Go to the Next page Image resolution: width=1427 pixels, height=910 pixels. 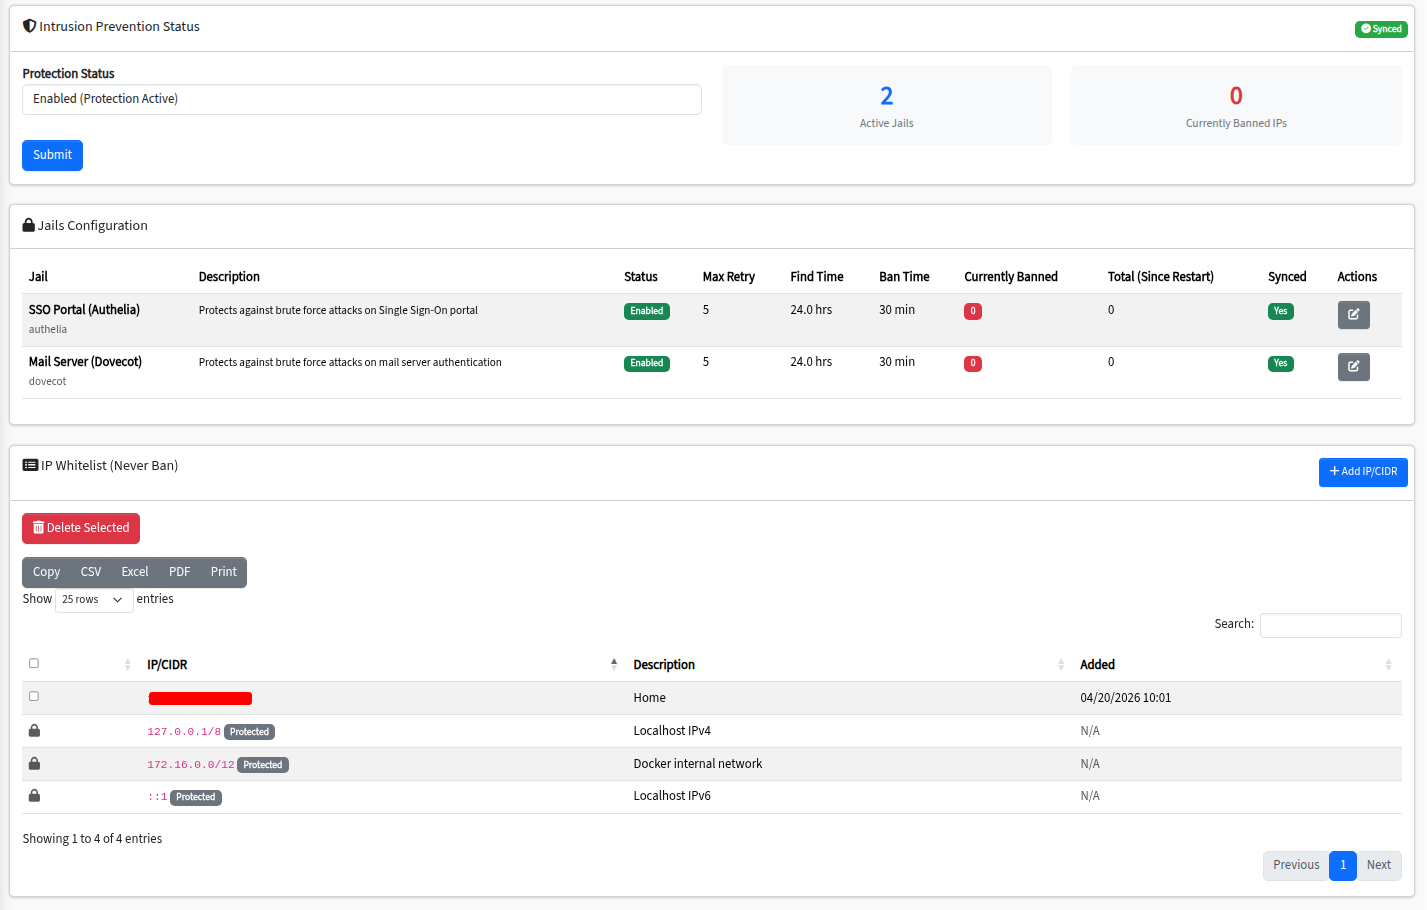1379,865
